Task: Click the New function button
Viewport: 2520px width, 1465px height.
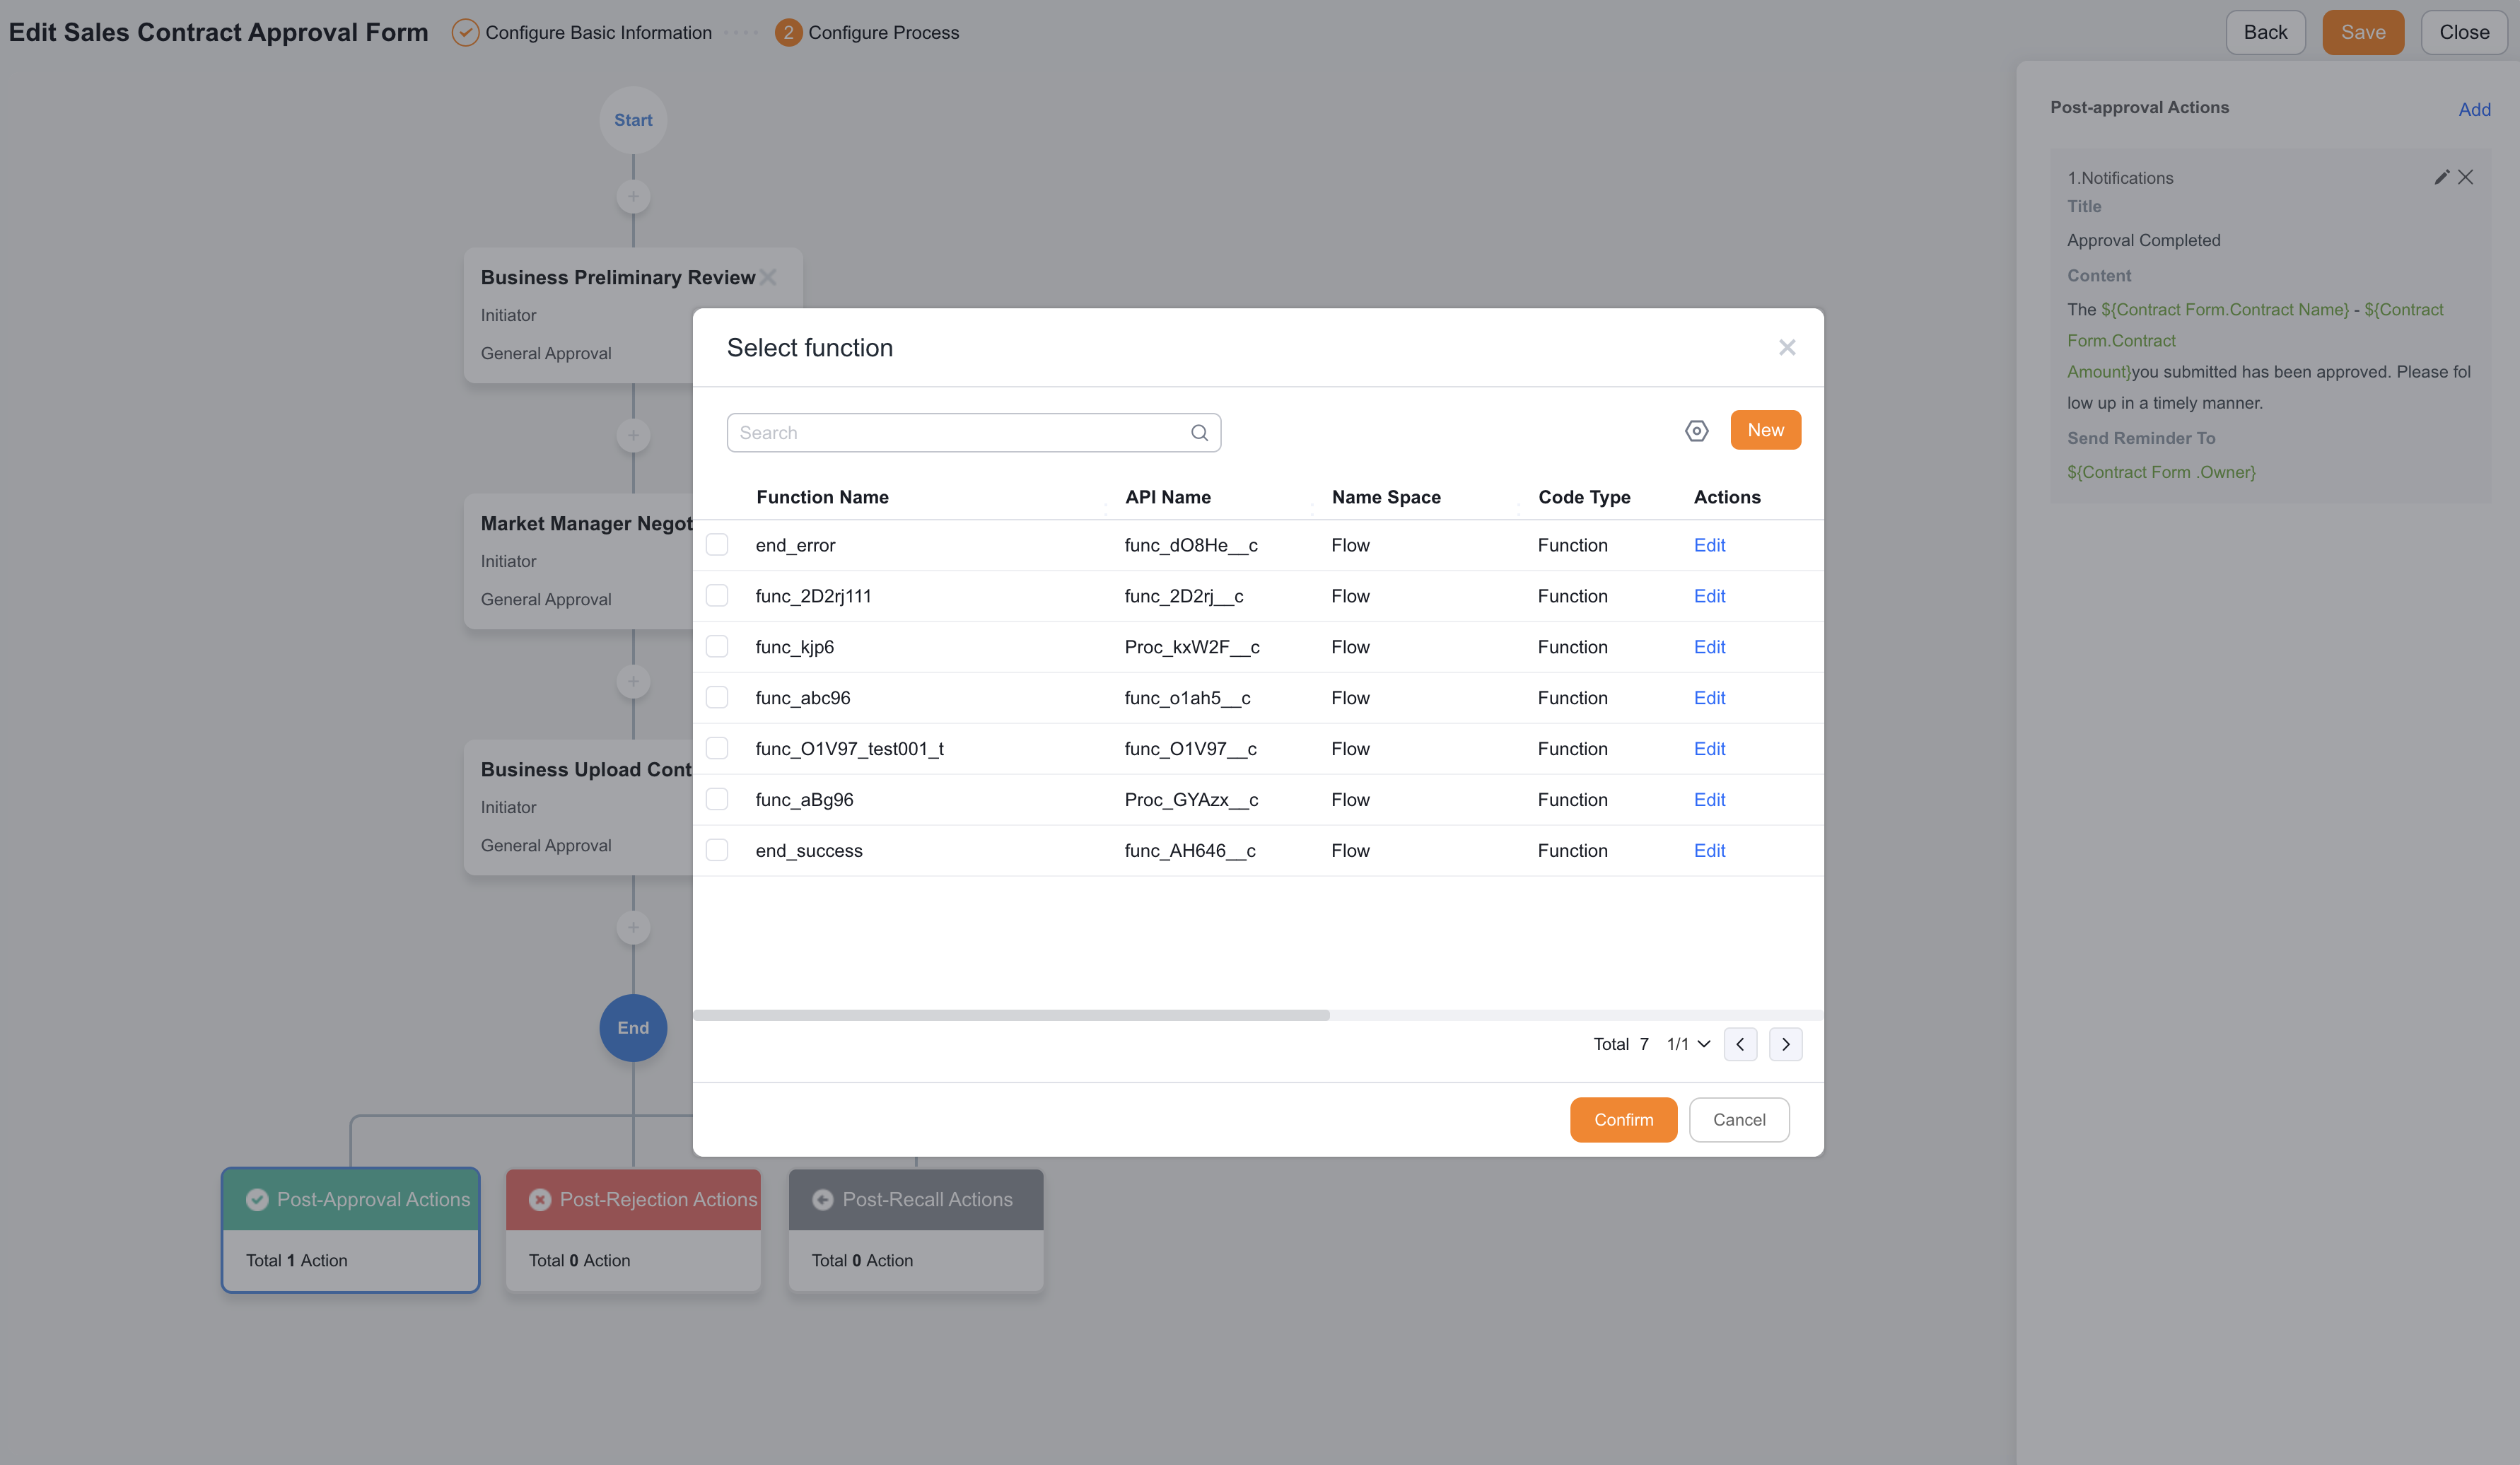Action: coord(1765,430)
